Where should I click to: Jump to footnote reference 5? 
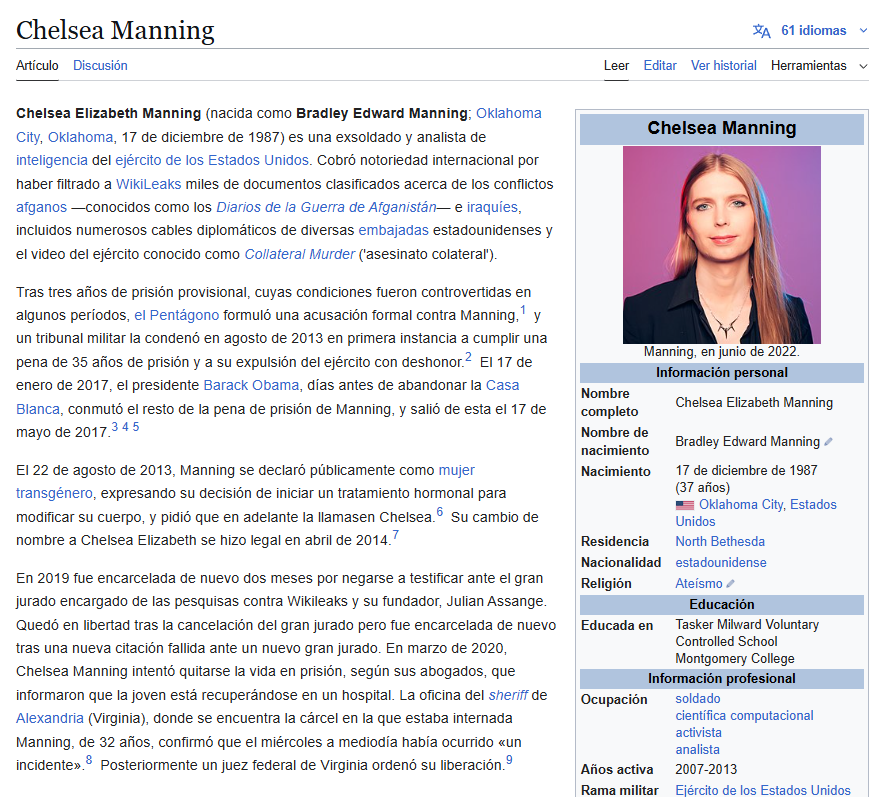coord(136,427)
